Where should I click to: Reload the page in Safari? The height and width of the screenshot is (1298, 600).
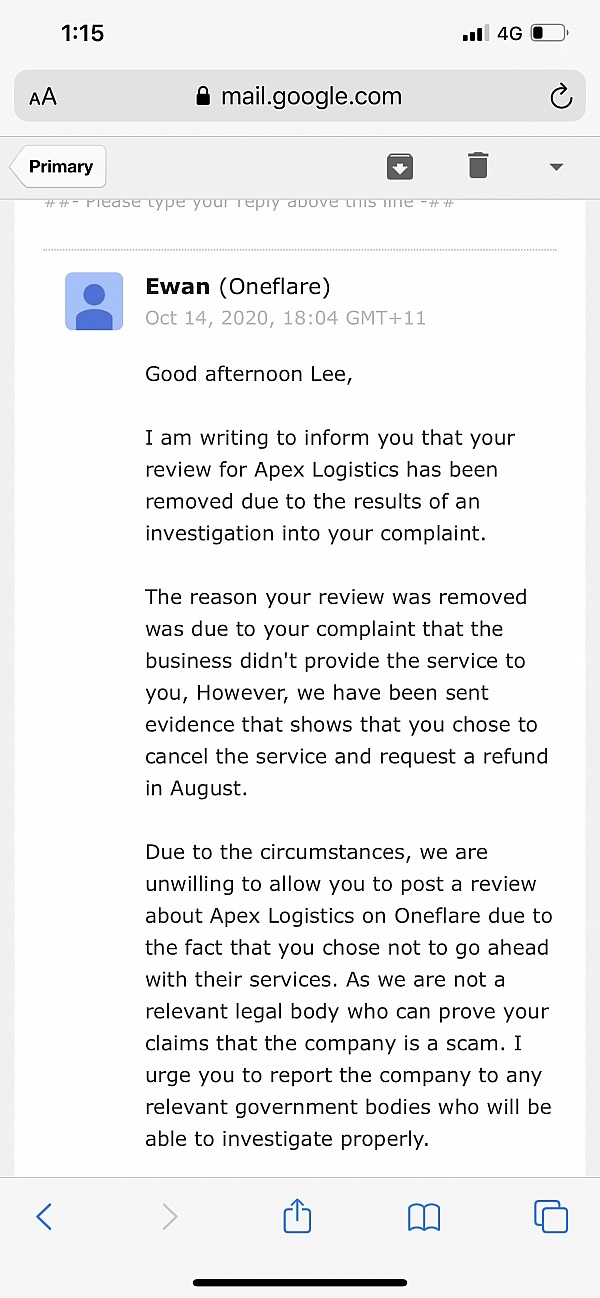561,97
